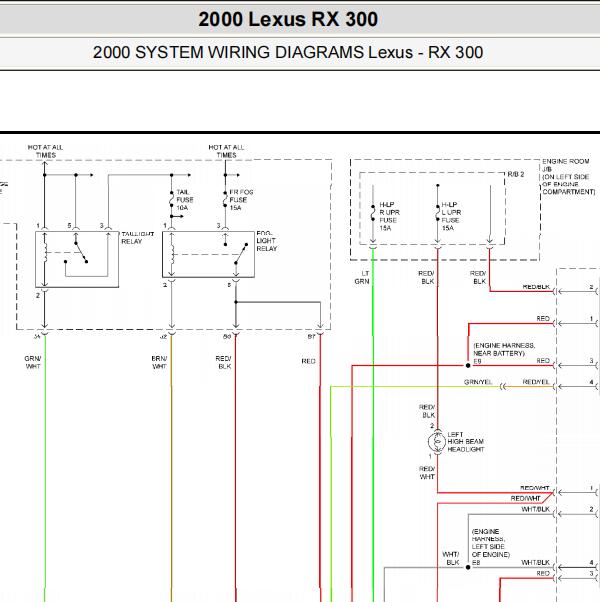Click the 'RED' label beside the B7 wire
This screenshot has width=600, height=602.
pyautogui.click(x=308, y=361)
